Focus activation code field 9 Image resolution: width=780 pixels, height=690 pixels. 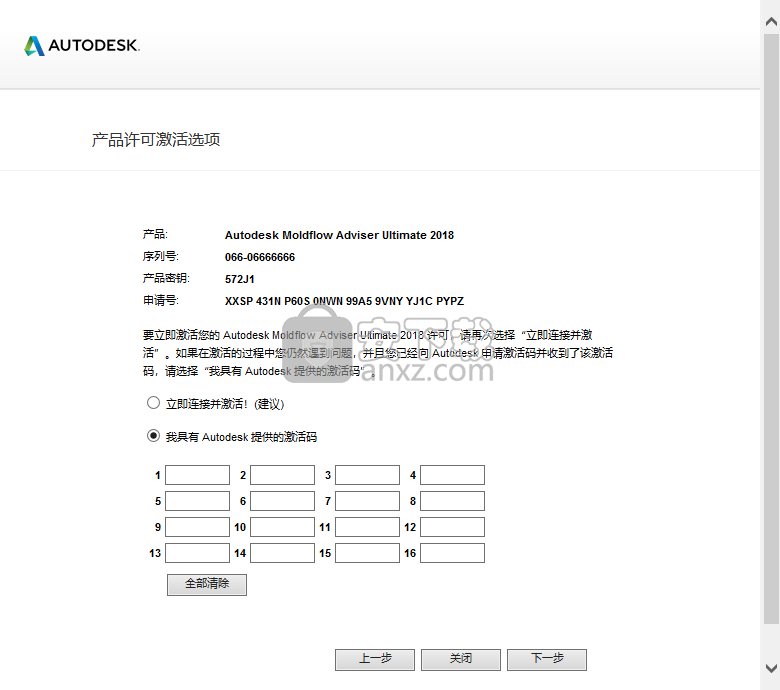[197, 527]
